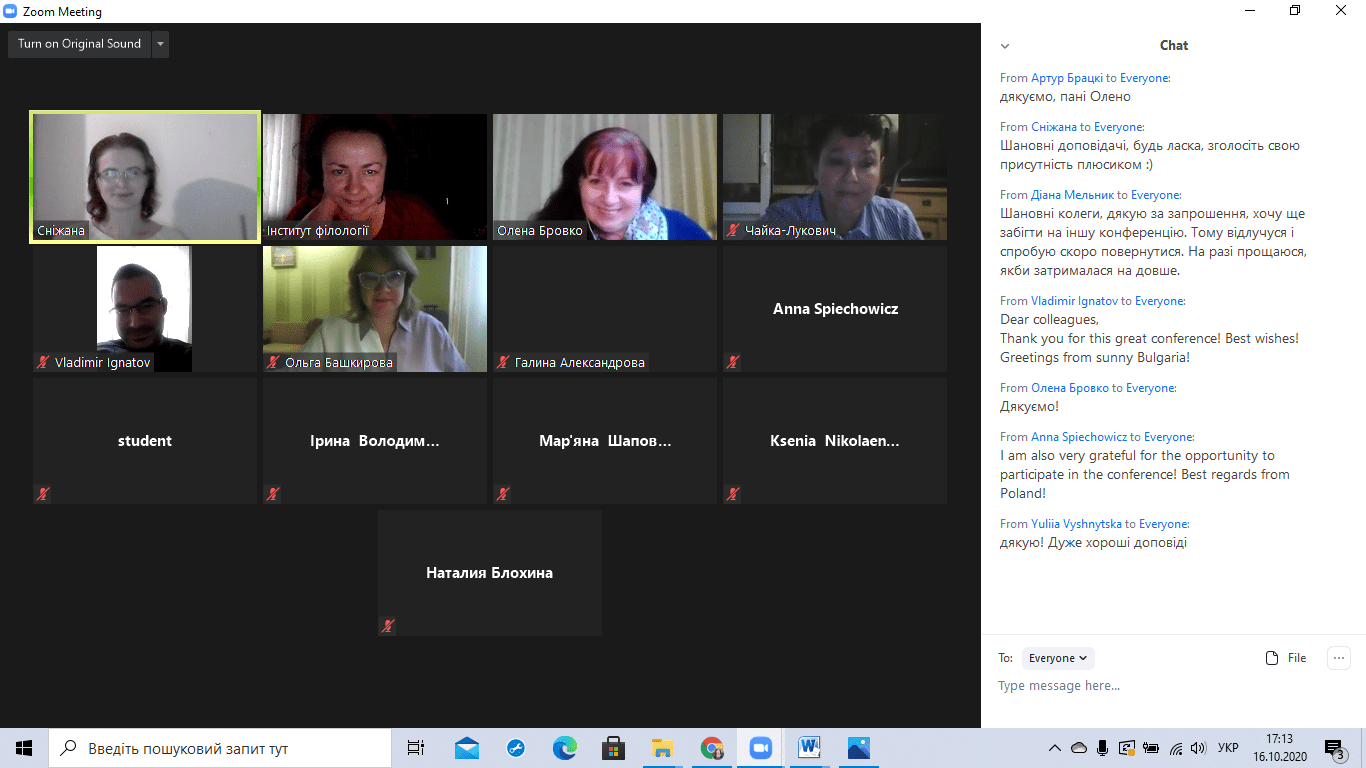1366x768 pixels.
Task: Show hidden system tray icons
Action: pyautogui.click(x=1054, y=748)
